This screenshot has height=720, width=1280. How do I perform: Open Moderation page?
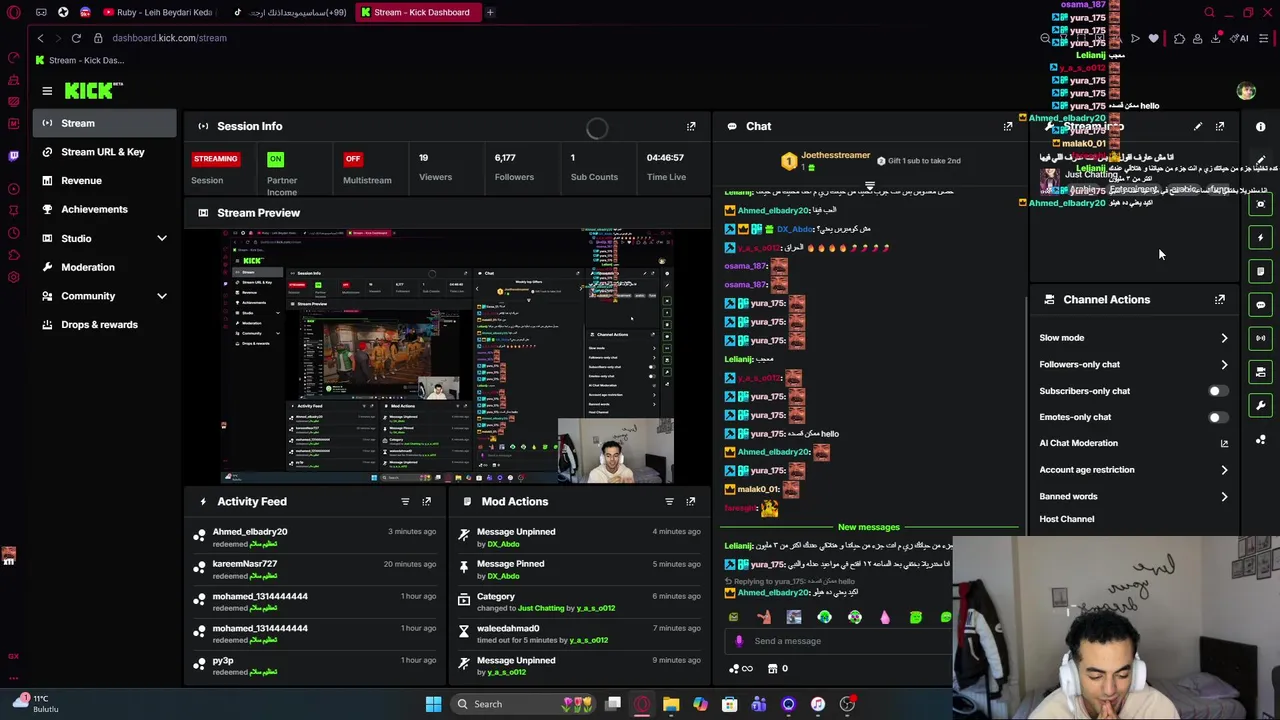pos(105,267)
